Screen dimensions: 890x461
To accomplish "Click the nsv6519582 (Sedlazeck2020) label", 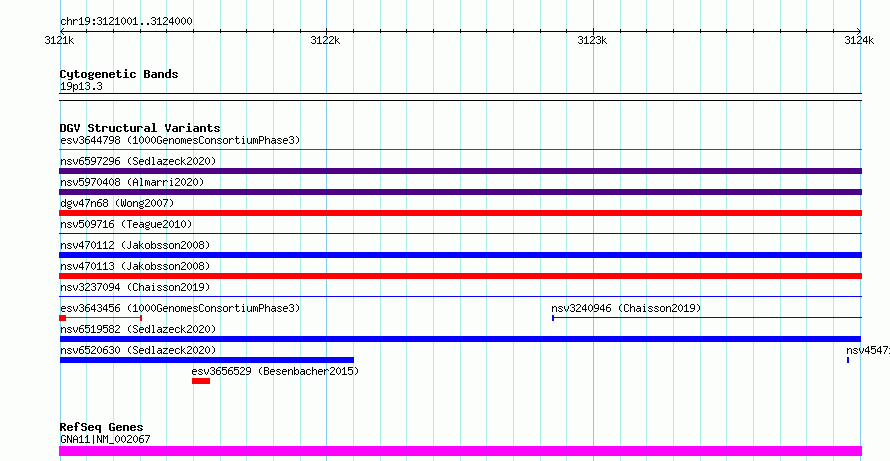I will coord(138,329).
